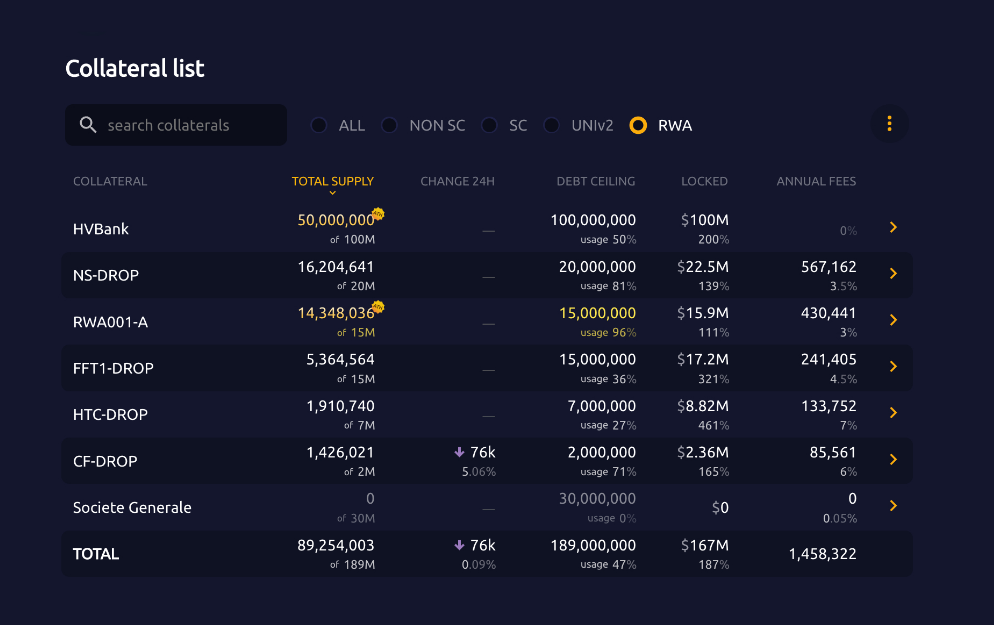Sort by LOCKED column header

(704, 181)
